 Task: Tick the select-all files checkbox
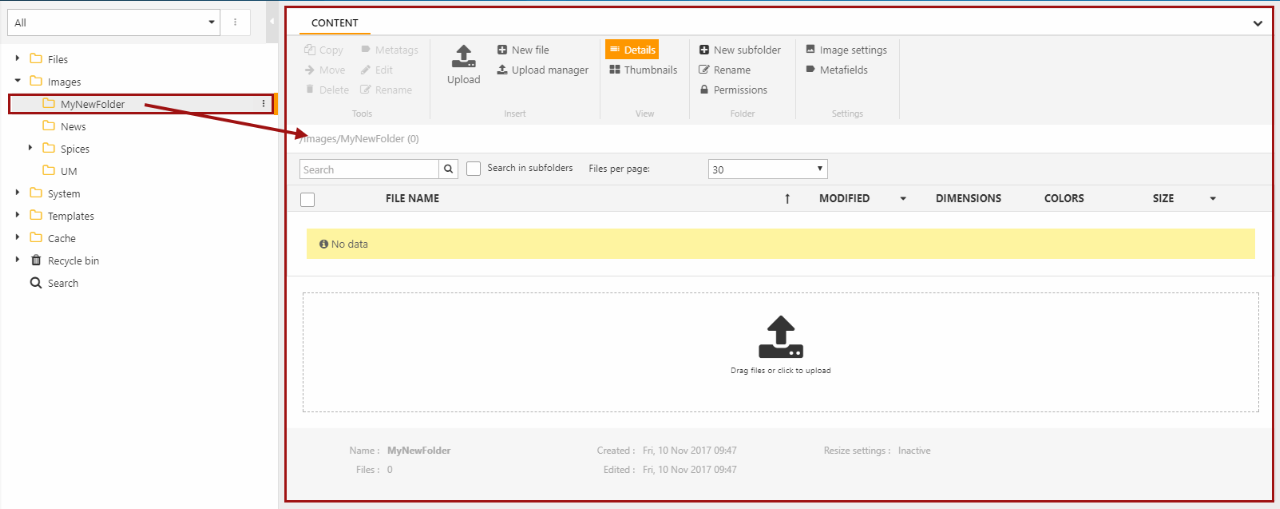[308, 199]
